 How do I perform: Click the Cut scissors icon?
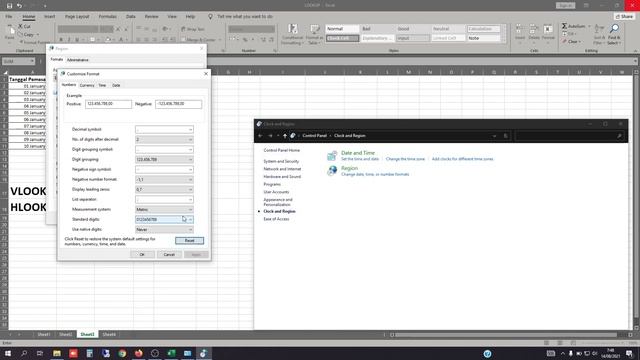[x=20, y=26]
